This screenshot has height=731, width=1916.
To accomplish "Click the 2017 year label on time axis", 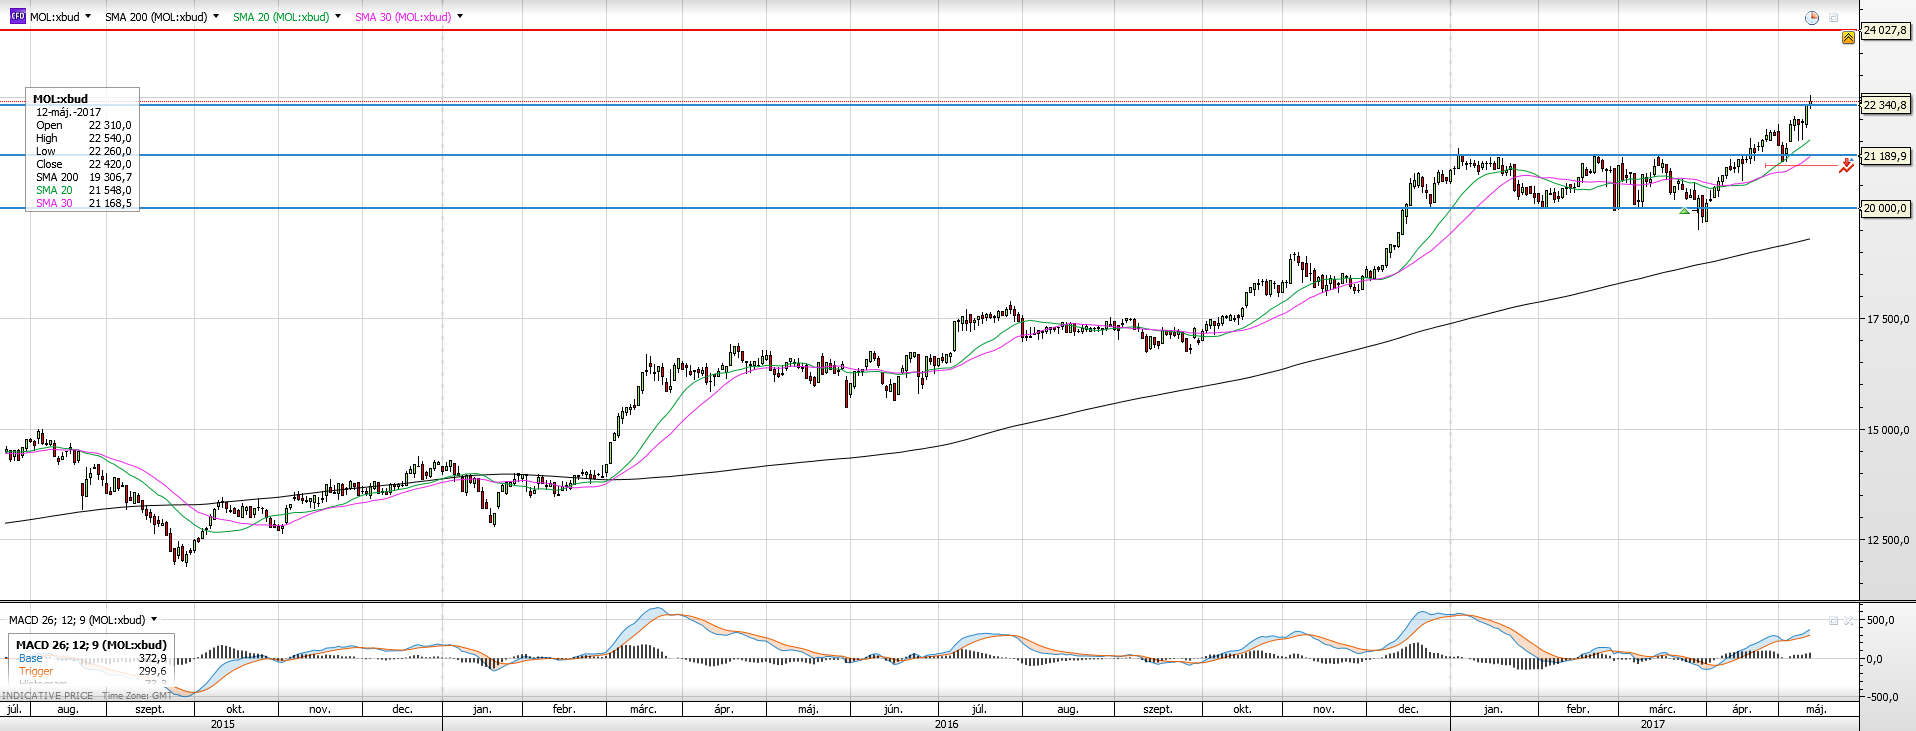I will click(x=1653, y=724).
